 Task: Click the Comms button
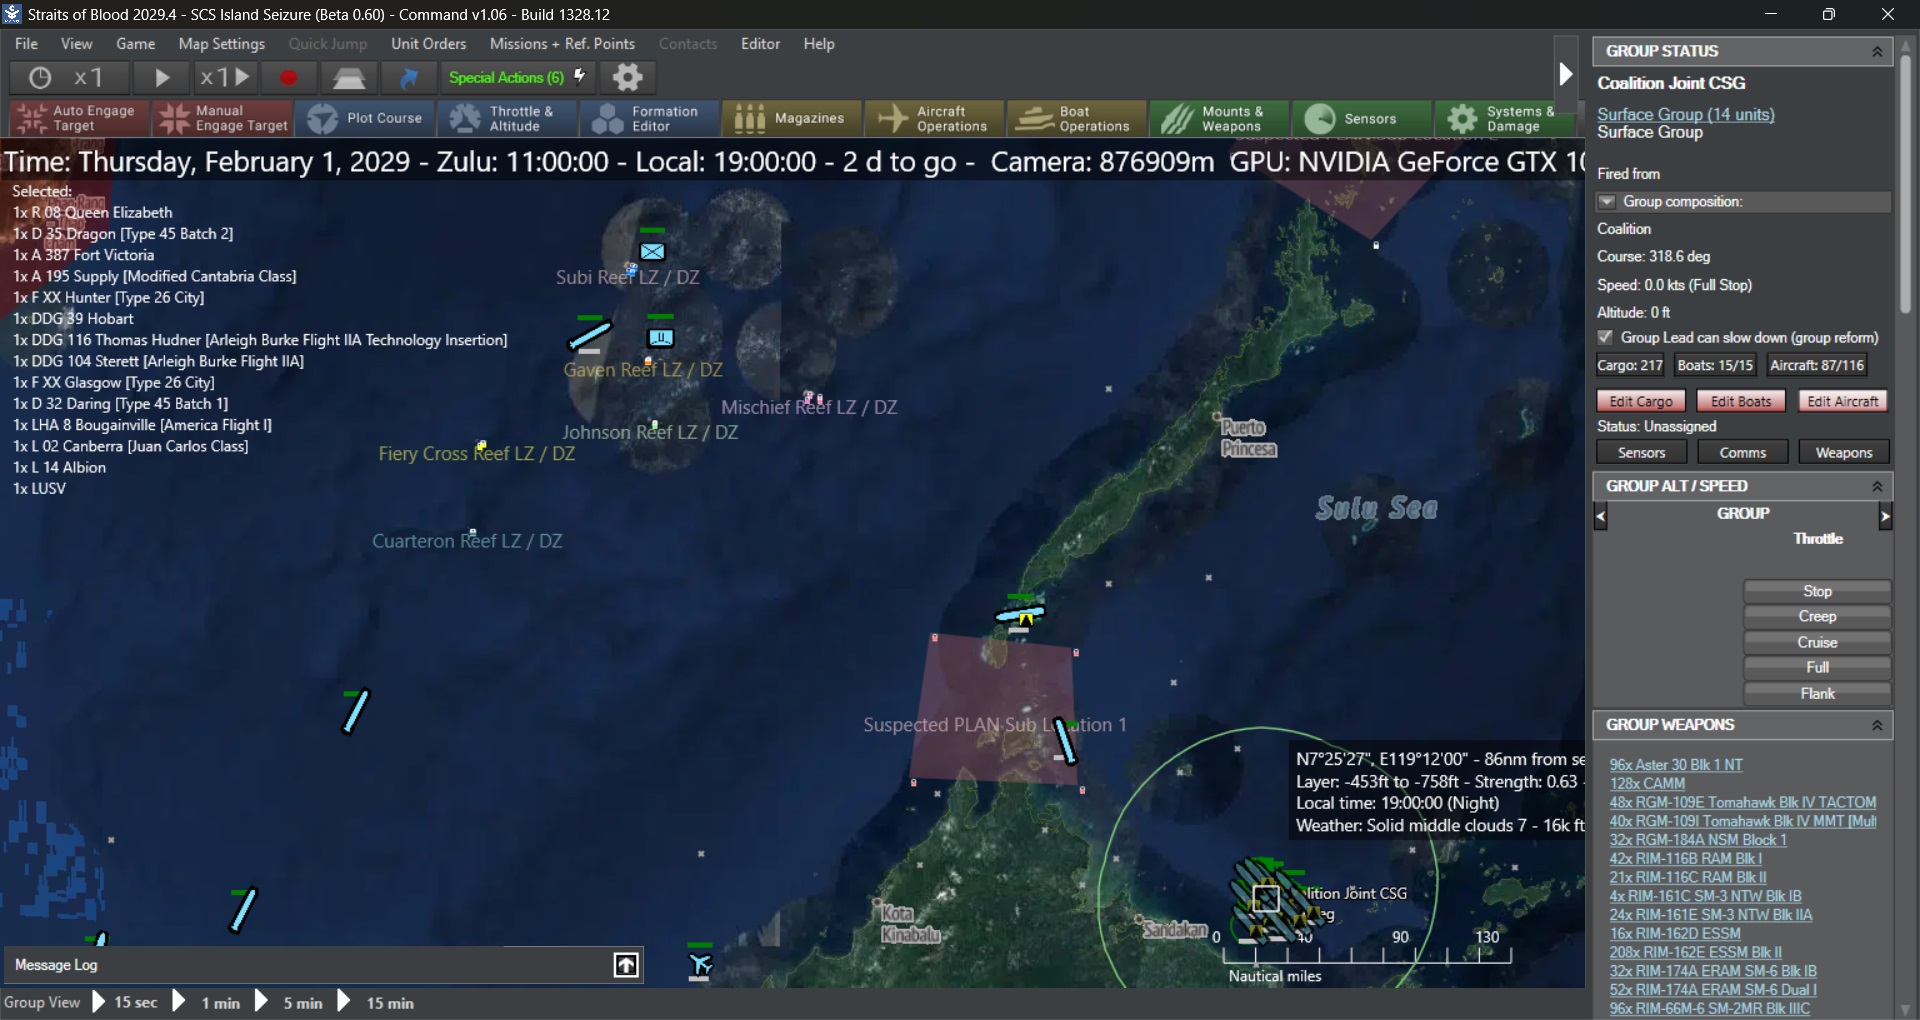tap(1743, 453)
